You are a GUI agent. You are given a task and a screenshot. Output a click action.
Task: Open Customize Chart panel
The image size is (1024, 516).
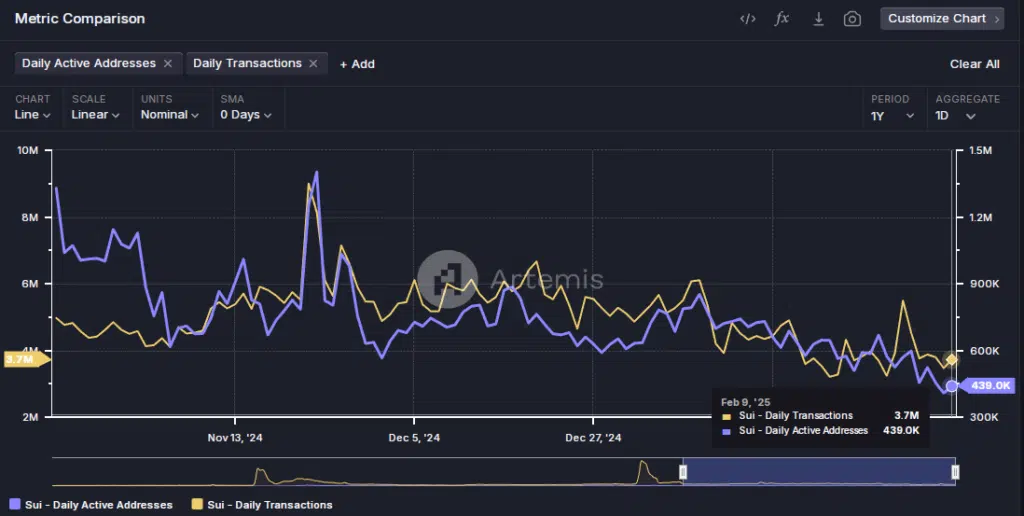coord(942,18)
